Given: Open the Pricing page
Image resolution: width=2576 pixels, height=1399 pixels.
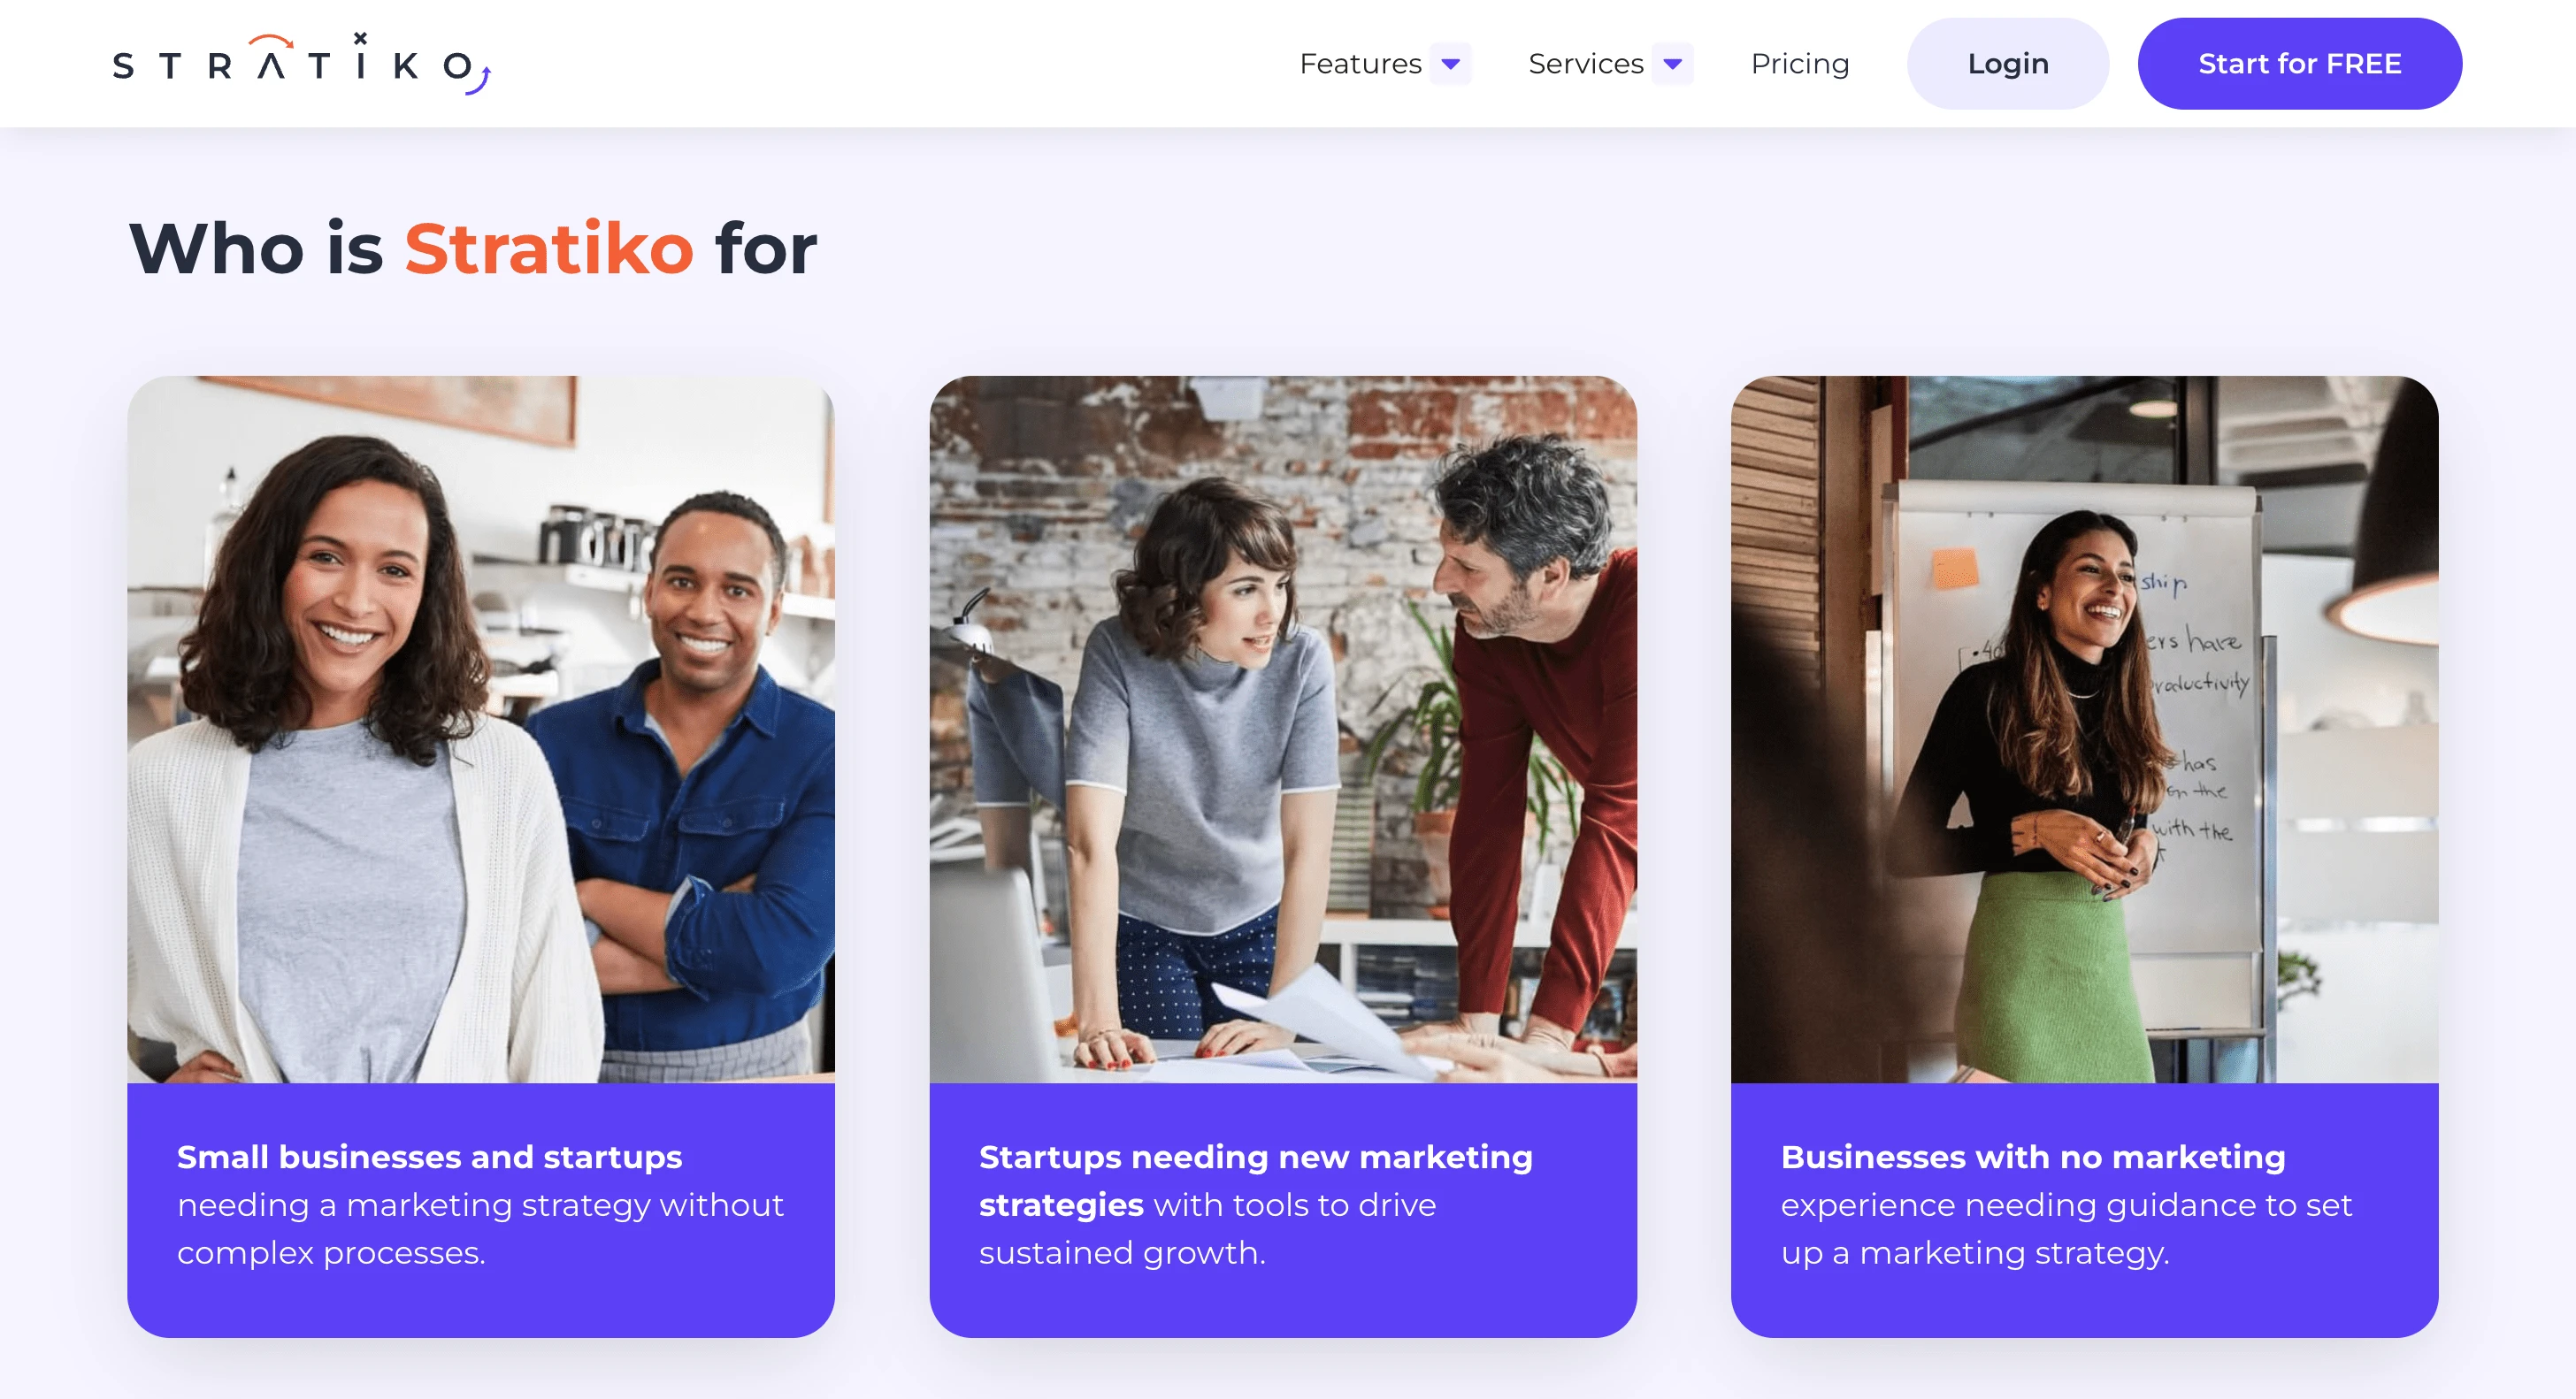Looking at the screenshot, I should click(1800, 64).
